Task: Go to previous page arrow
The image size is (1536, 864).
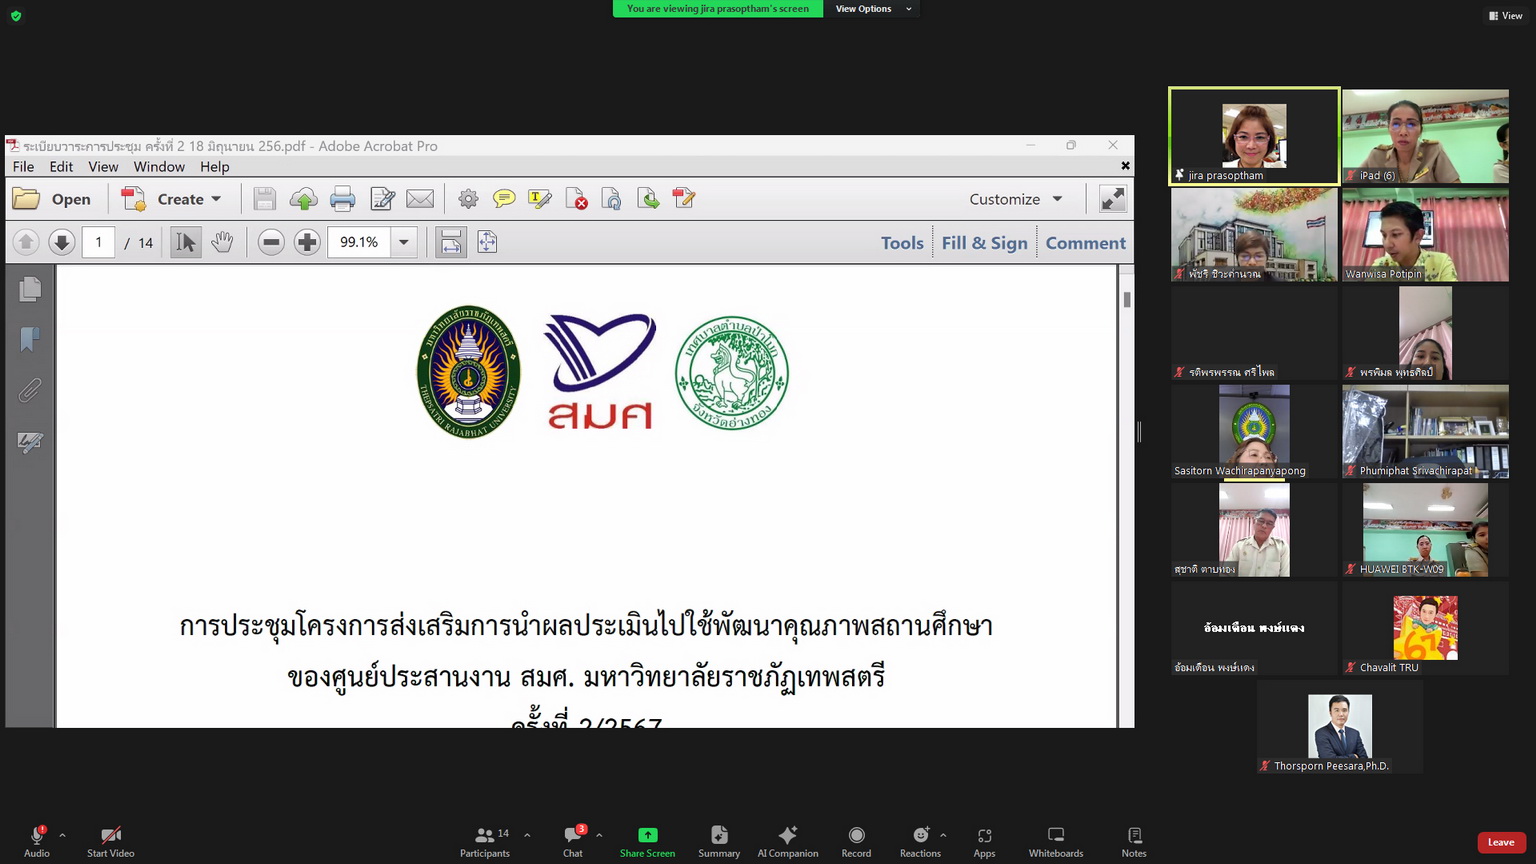Action: coord(26,242)
